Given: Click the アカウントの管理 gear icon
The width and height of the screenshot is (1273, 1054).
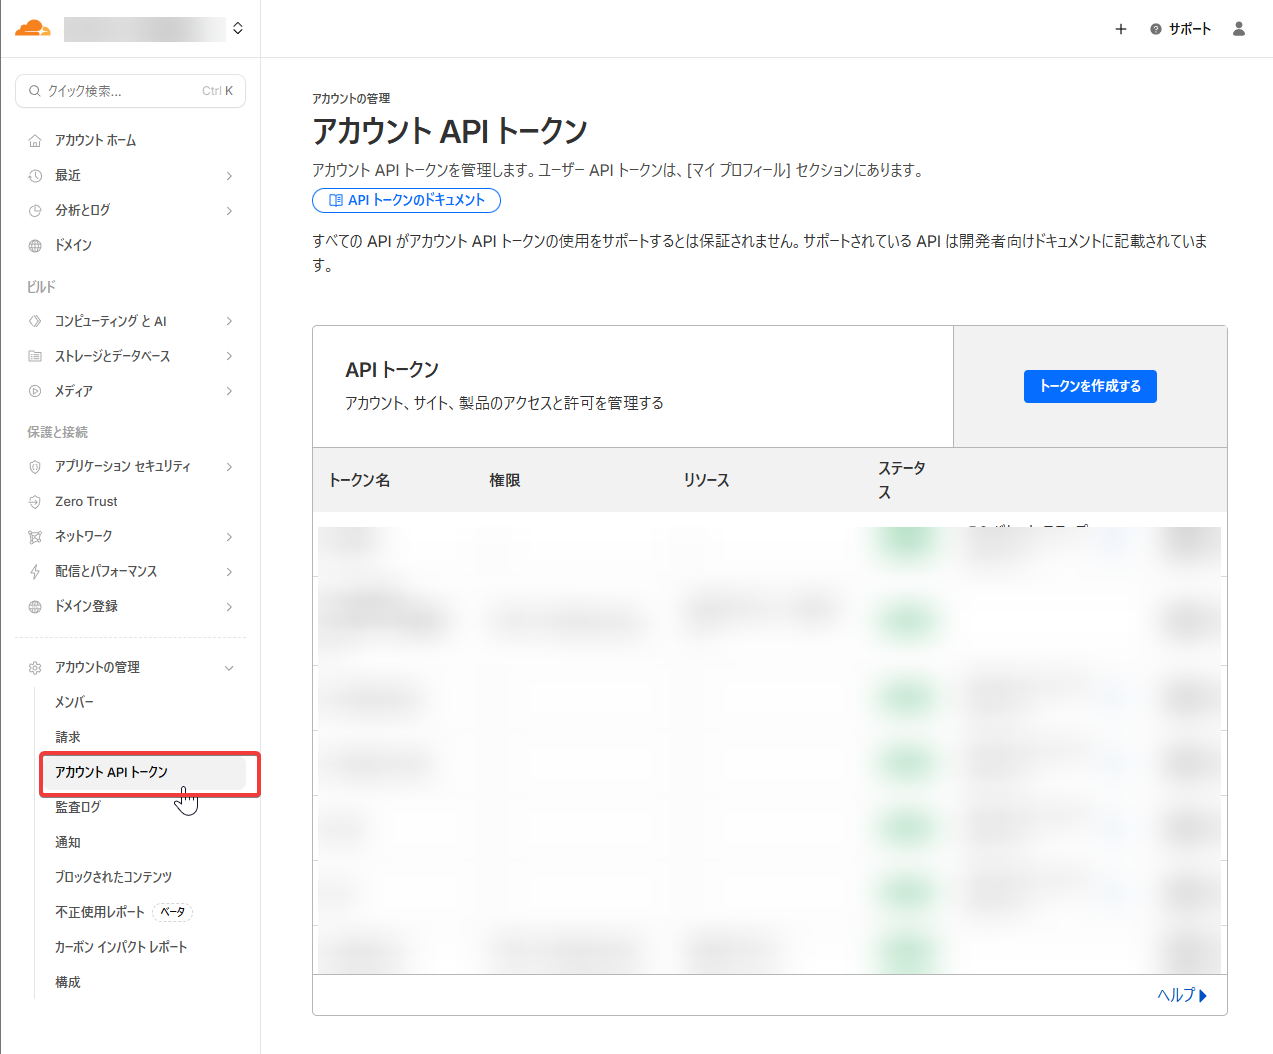Looking at the screenshot, I should coord(35,668).
